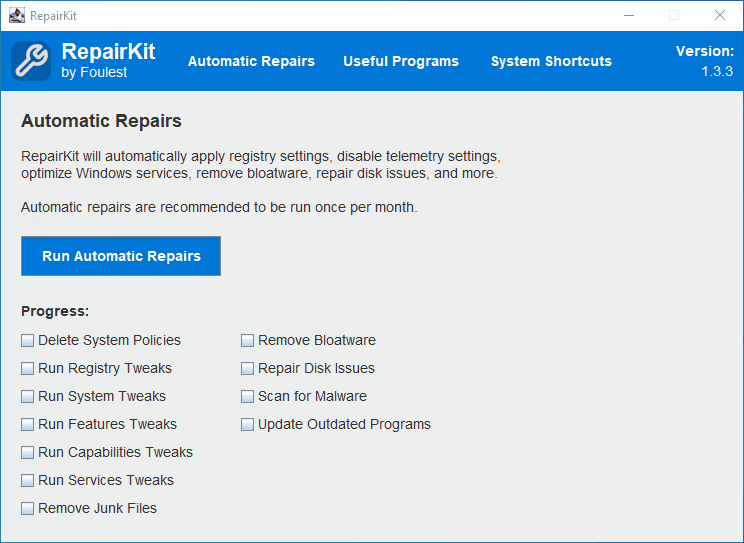
Task: Click the small app icon in title bar
Action: [x=17, y=15]
